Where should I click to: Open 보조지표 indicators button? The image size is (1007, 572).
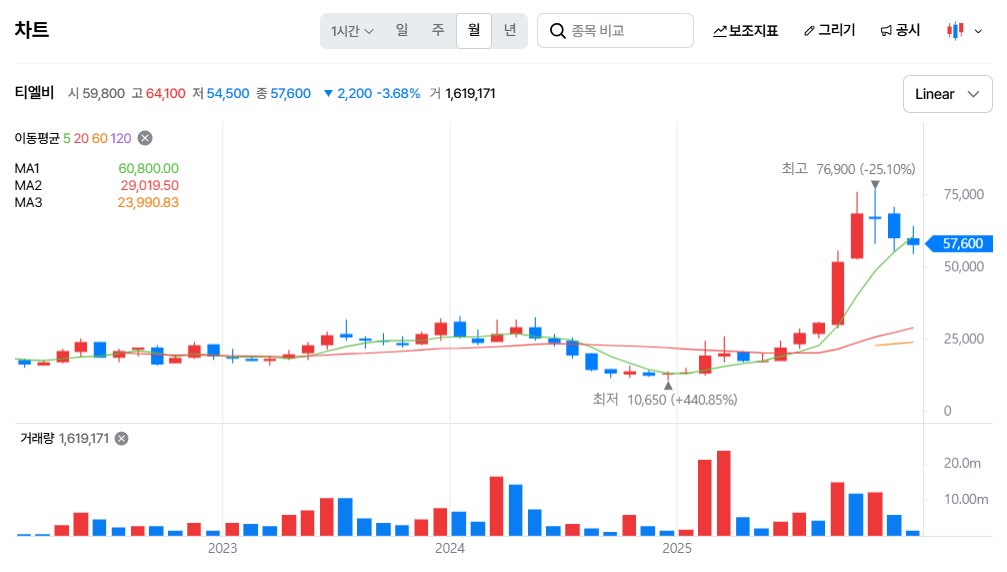click(746, 30)
